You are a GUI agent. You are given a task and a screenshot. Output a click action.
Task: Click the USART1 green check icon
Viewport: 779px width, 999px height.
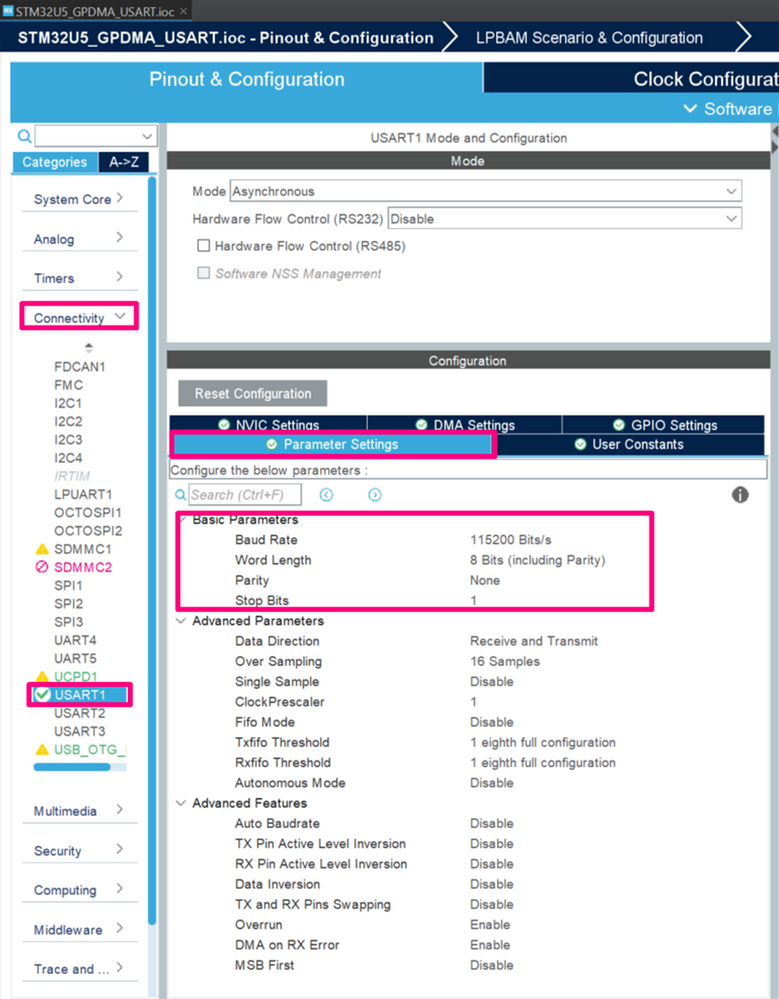tap(43, 694)
